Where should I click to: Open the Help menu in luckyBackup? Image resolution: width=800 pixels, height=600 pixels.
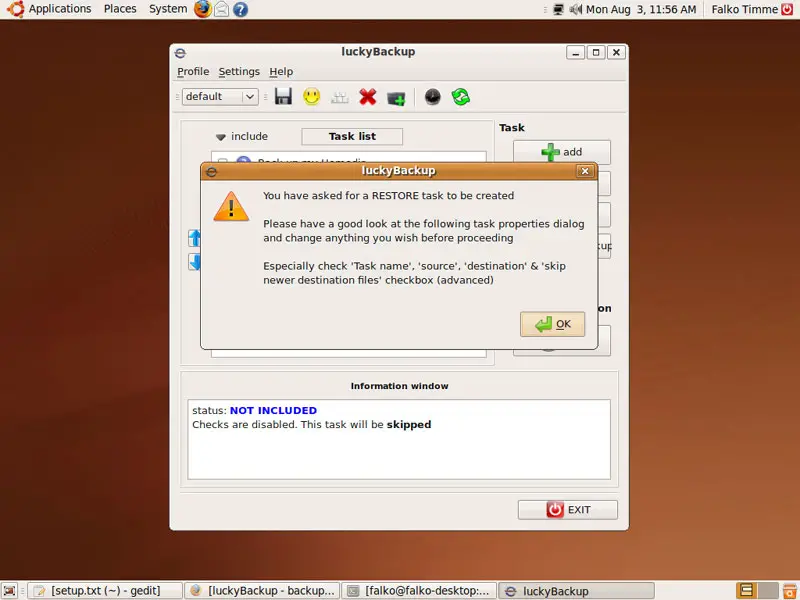(281, 71)
